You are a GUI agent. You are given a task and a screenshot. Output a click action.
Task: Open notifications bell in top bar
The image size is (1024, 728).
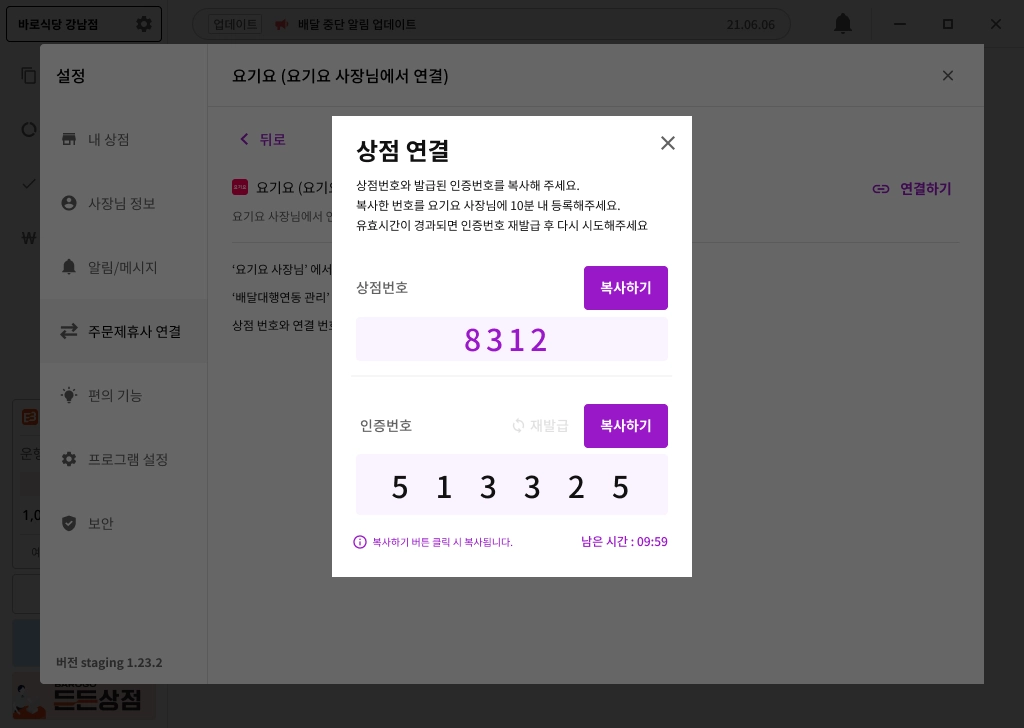pyautogui.click(x=843, y=24)
